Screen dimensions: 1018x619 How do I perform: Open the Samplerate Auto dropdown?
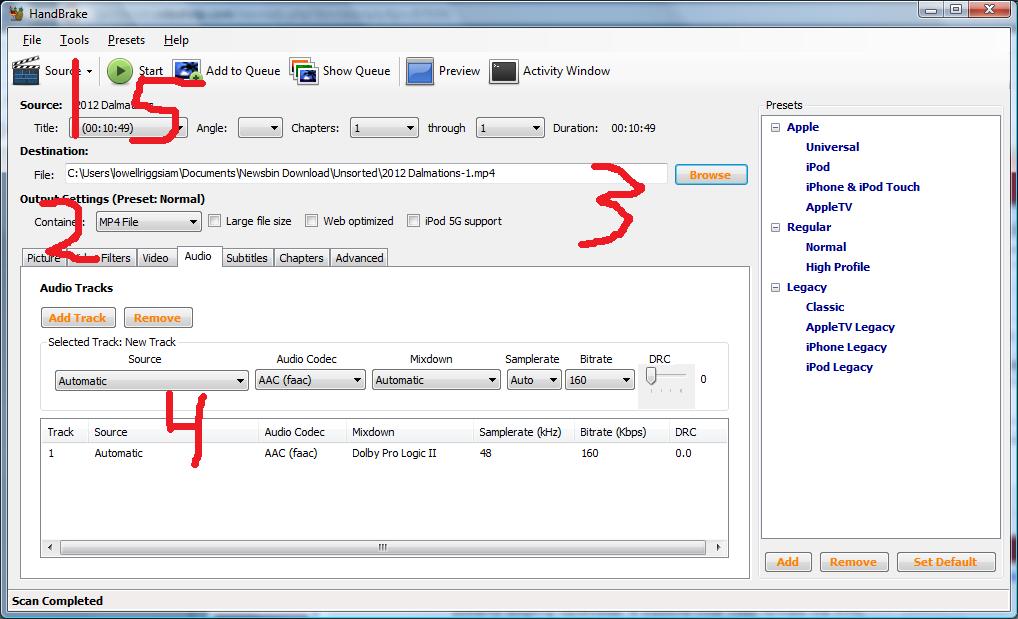pyautogui.click(x=534, y=380)
